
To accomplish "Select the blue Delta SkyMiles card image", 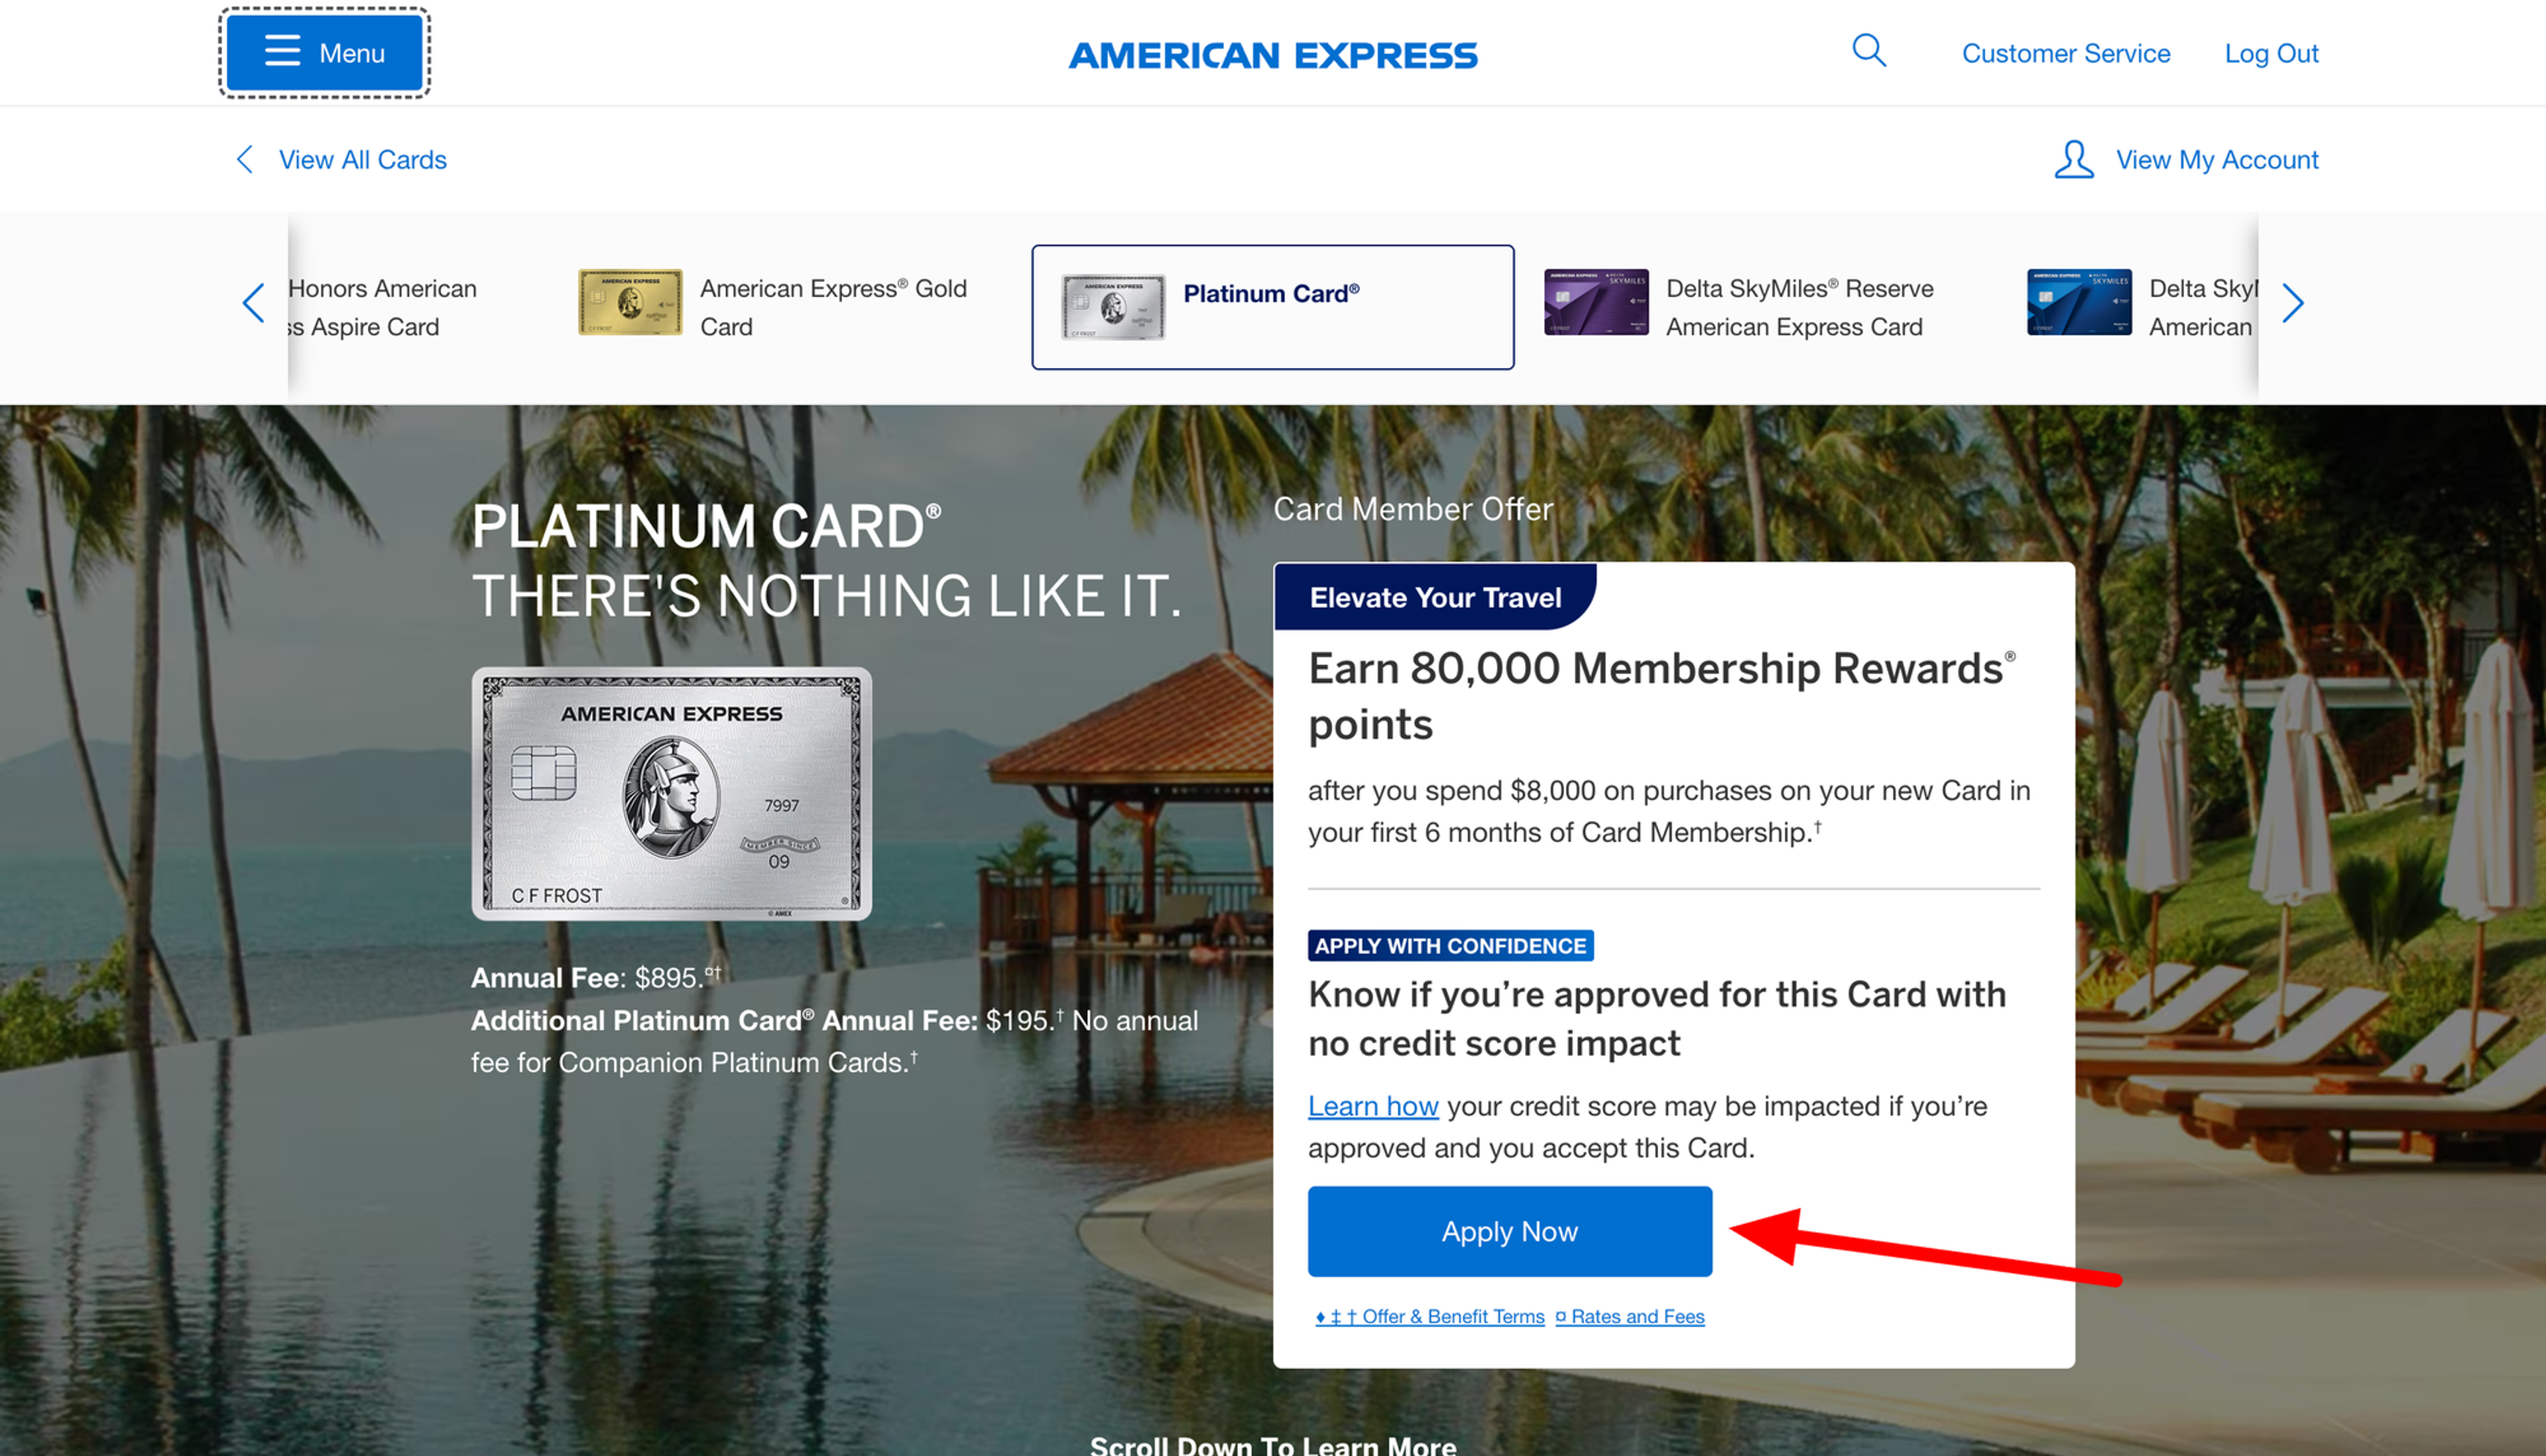I will click(2079, 302).
